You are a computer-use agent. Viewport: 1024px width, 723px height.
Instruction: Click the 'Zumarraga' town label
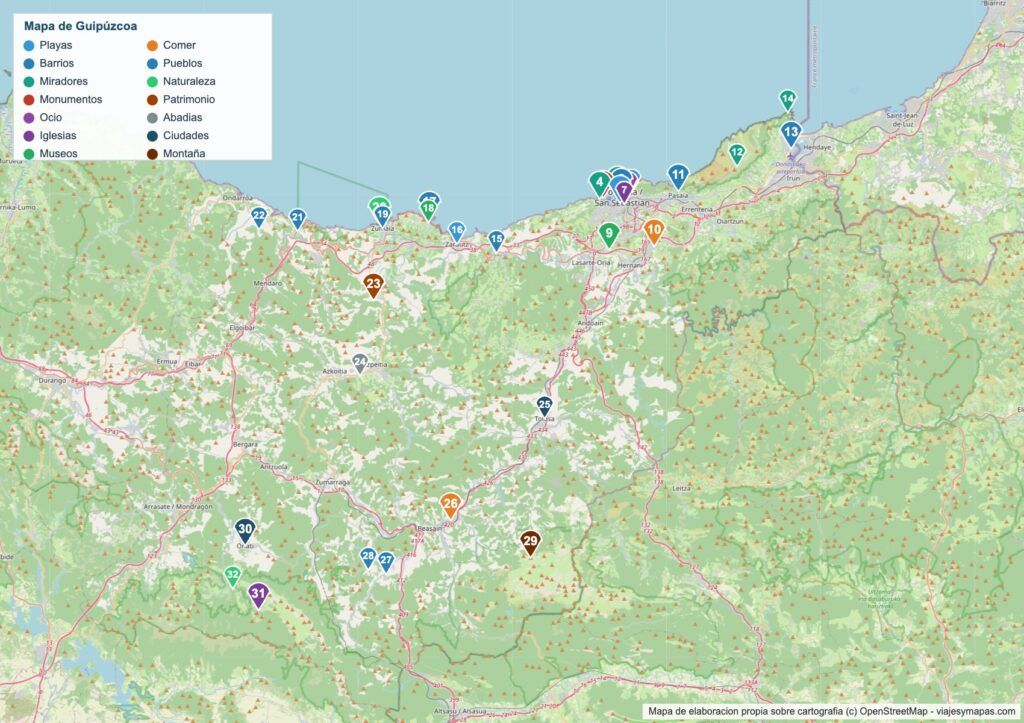332,482
